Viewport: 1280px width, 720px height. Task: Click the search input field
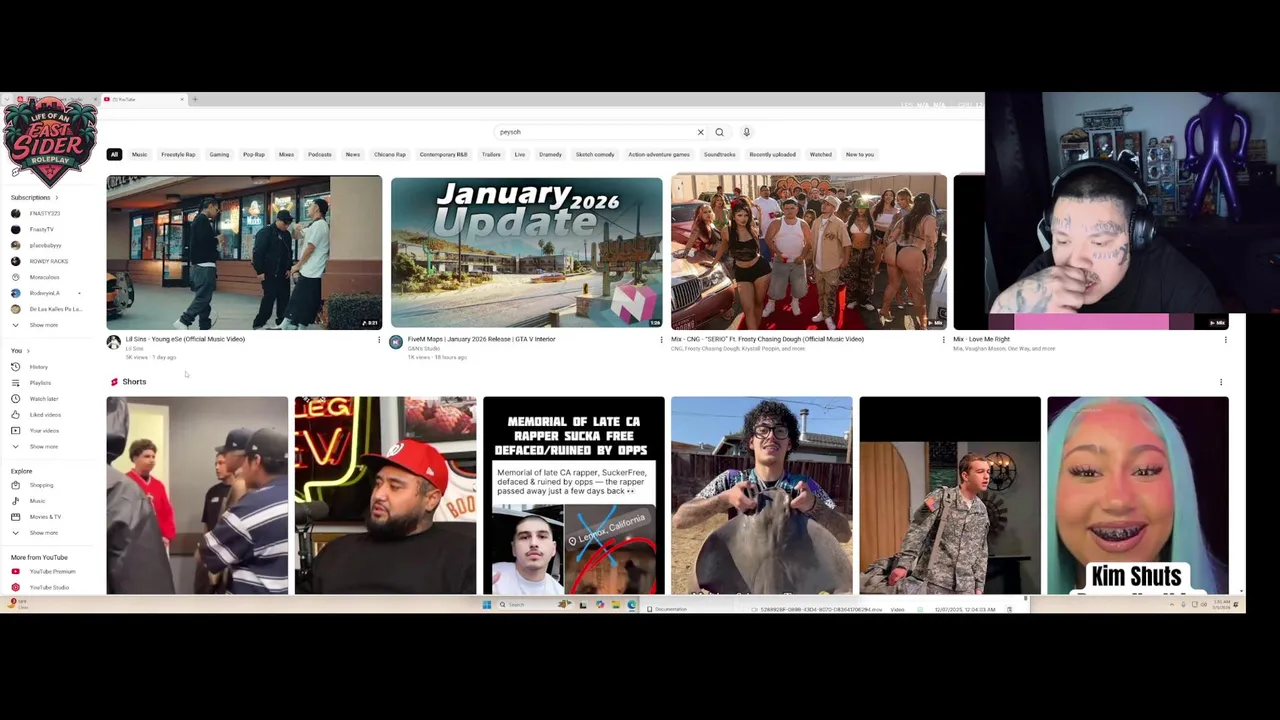coord(595,132)
